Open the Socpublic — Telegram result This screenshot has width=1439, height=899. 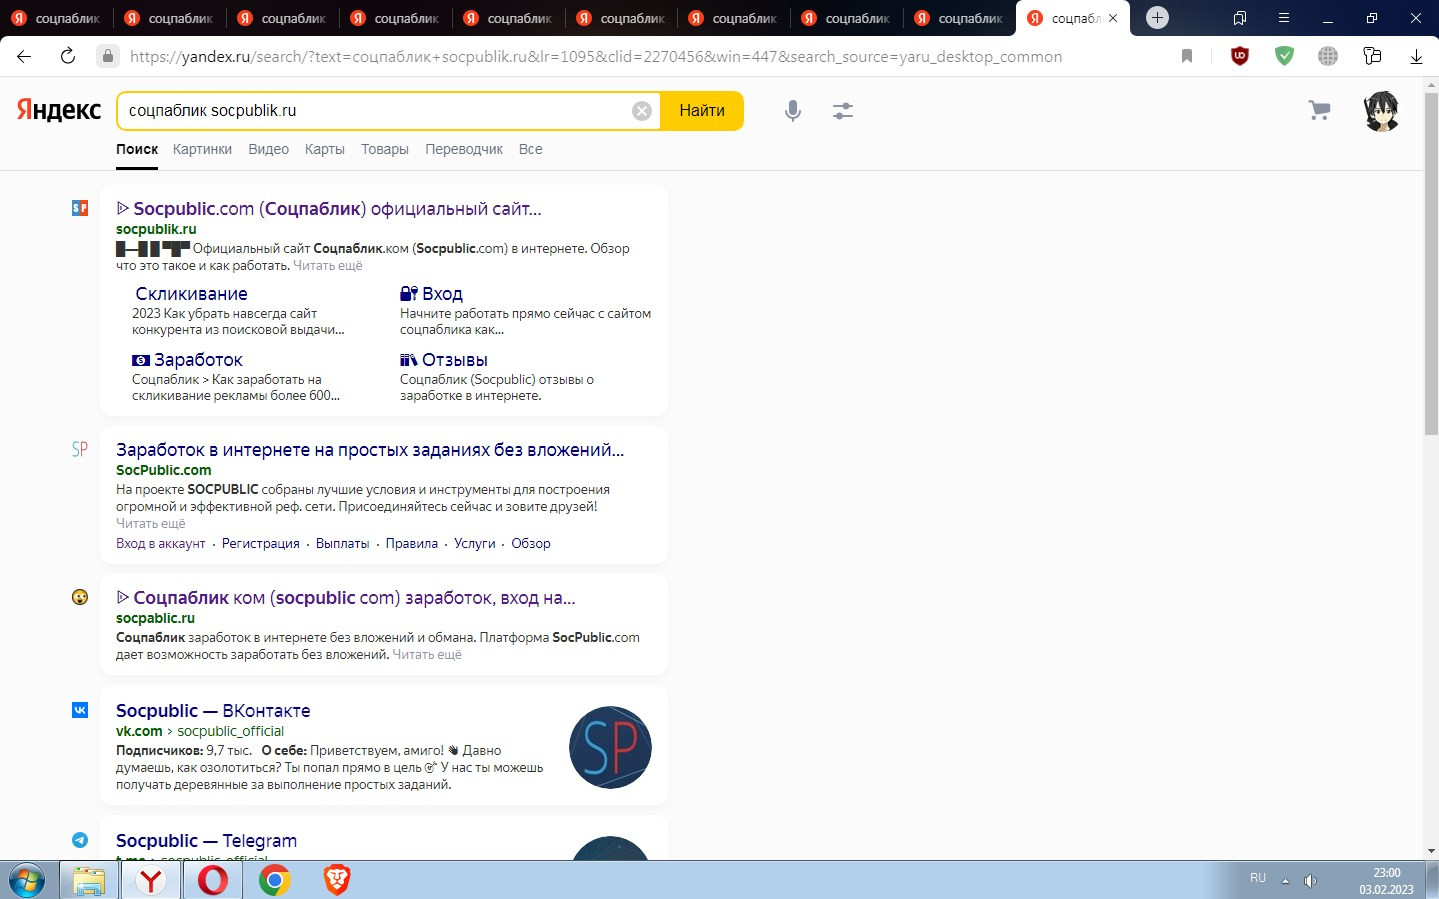pyautogui.click(x=206, y=841)
